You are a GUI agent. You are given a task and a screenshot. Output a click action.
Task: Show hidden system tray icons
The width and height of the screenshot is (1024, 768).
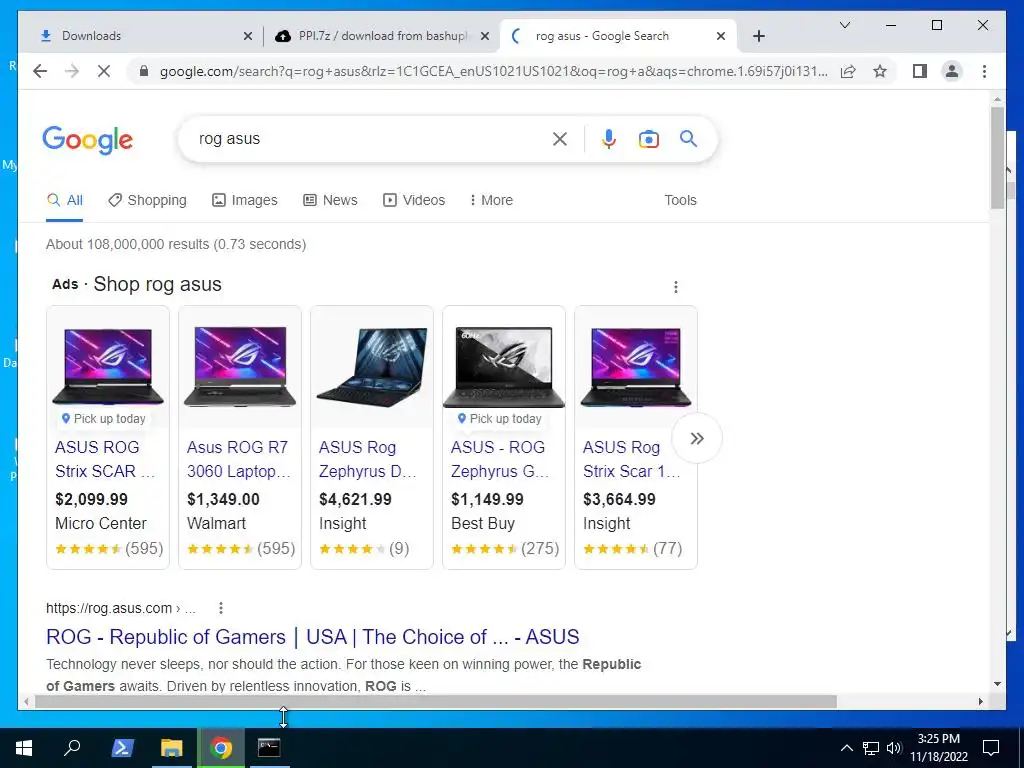(x=846, y=748)
